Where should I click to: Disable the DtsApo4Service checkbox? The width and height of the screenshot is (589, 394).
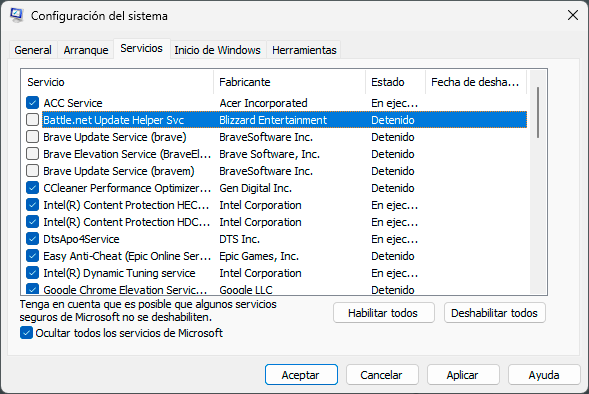click(x=32, y=239)
